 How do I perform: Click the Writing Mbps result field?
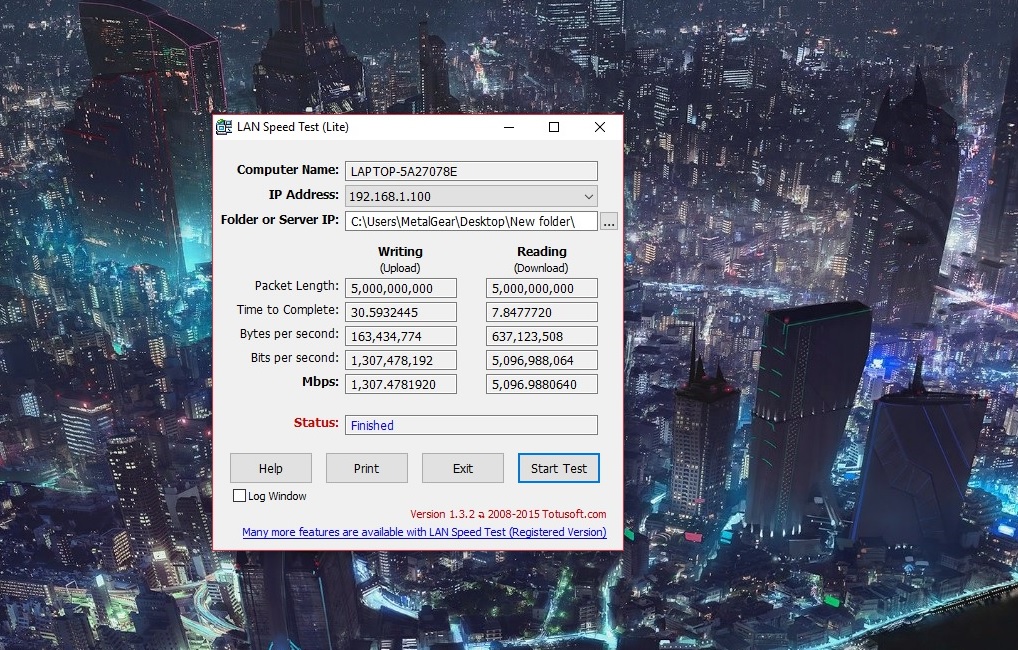400,384
